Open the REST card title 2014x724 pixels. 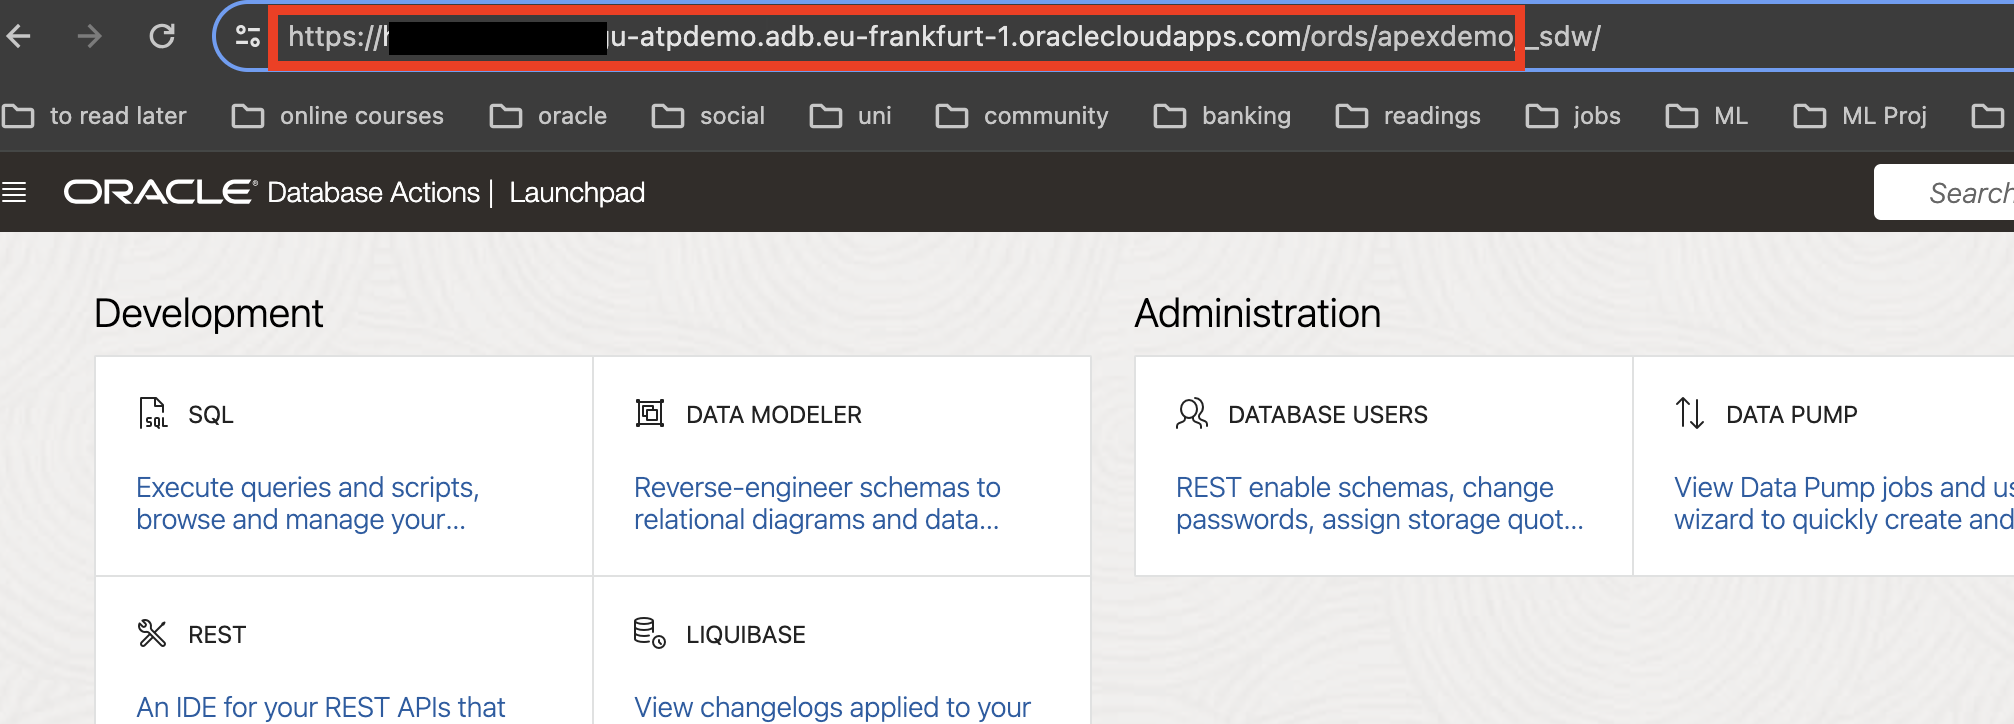pyautogui.click(x=217, y=635)
